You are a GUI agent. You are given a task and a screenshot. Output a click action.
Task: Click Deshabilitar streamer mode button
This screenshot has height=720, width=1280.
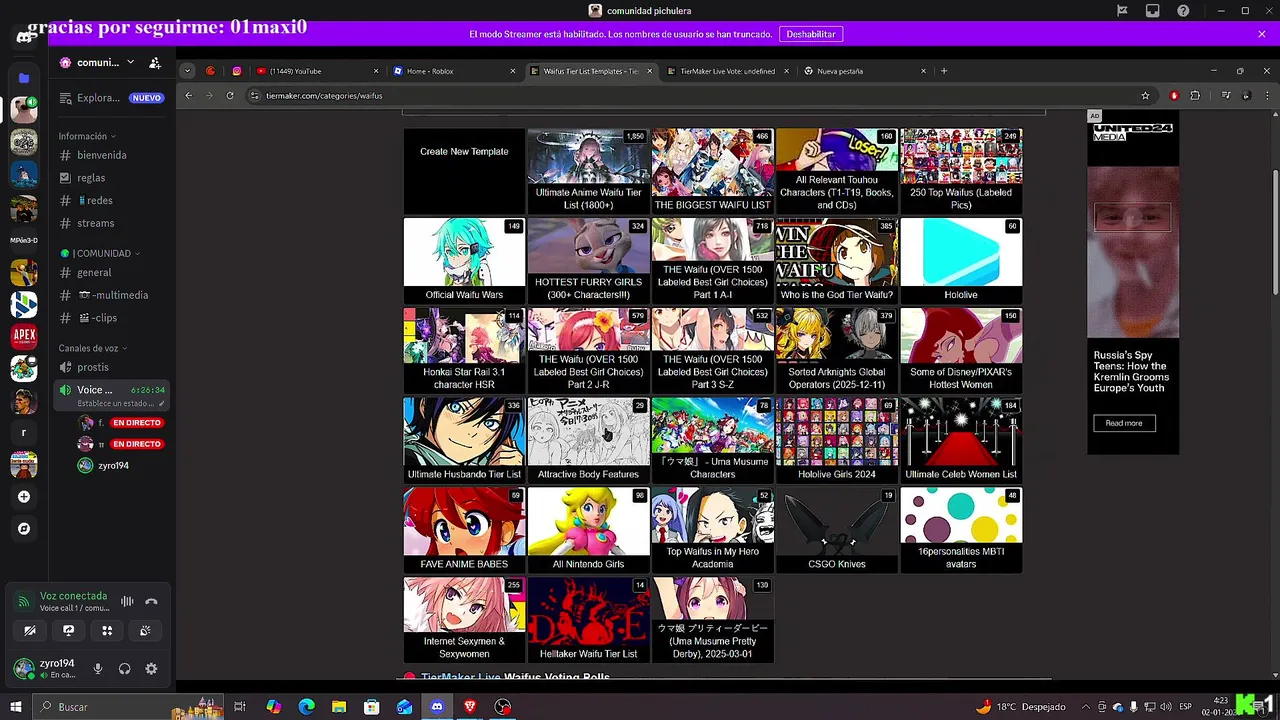(x=811, y=34)
